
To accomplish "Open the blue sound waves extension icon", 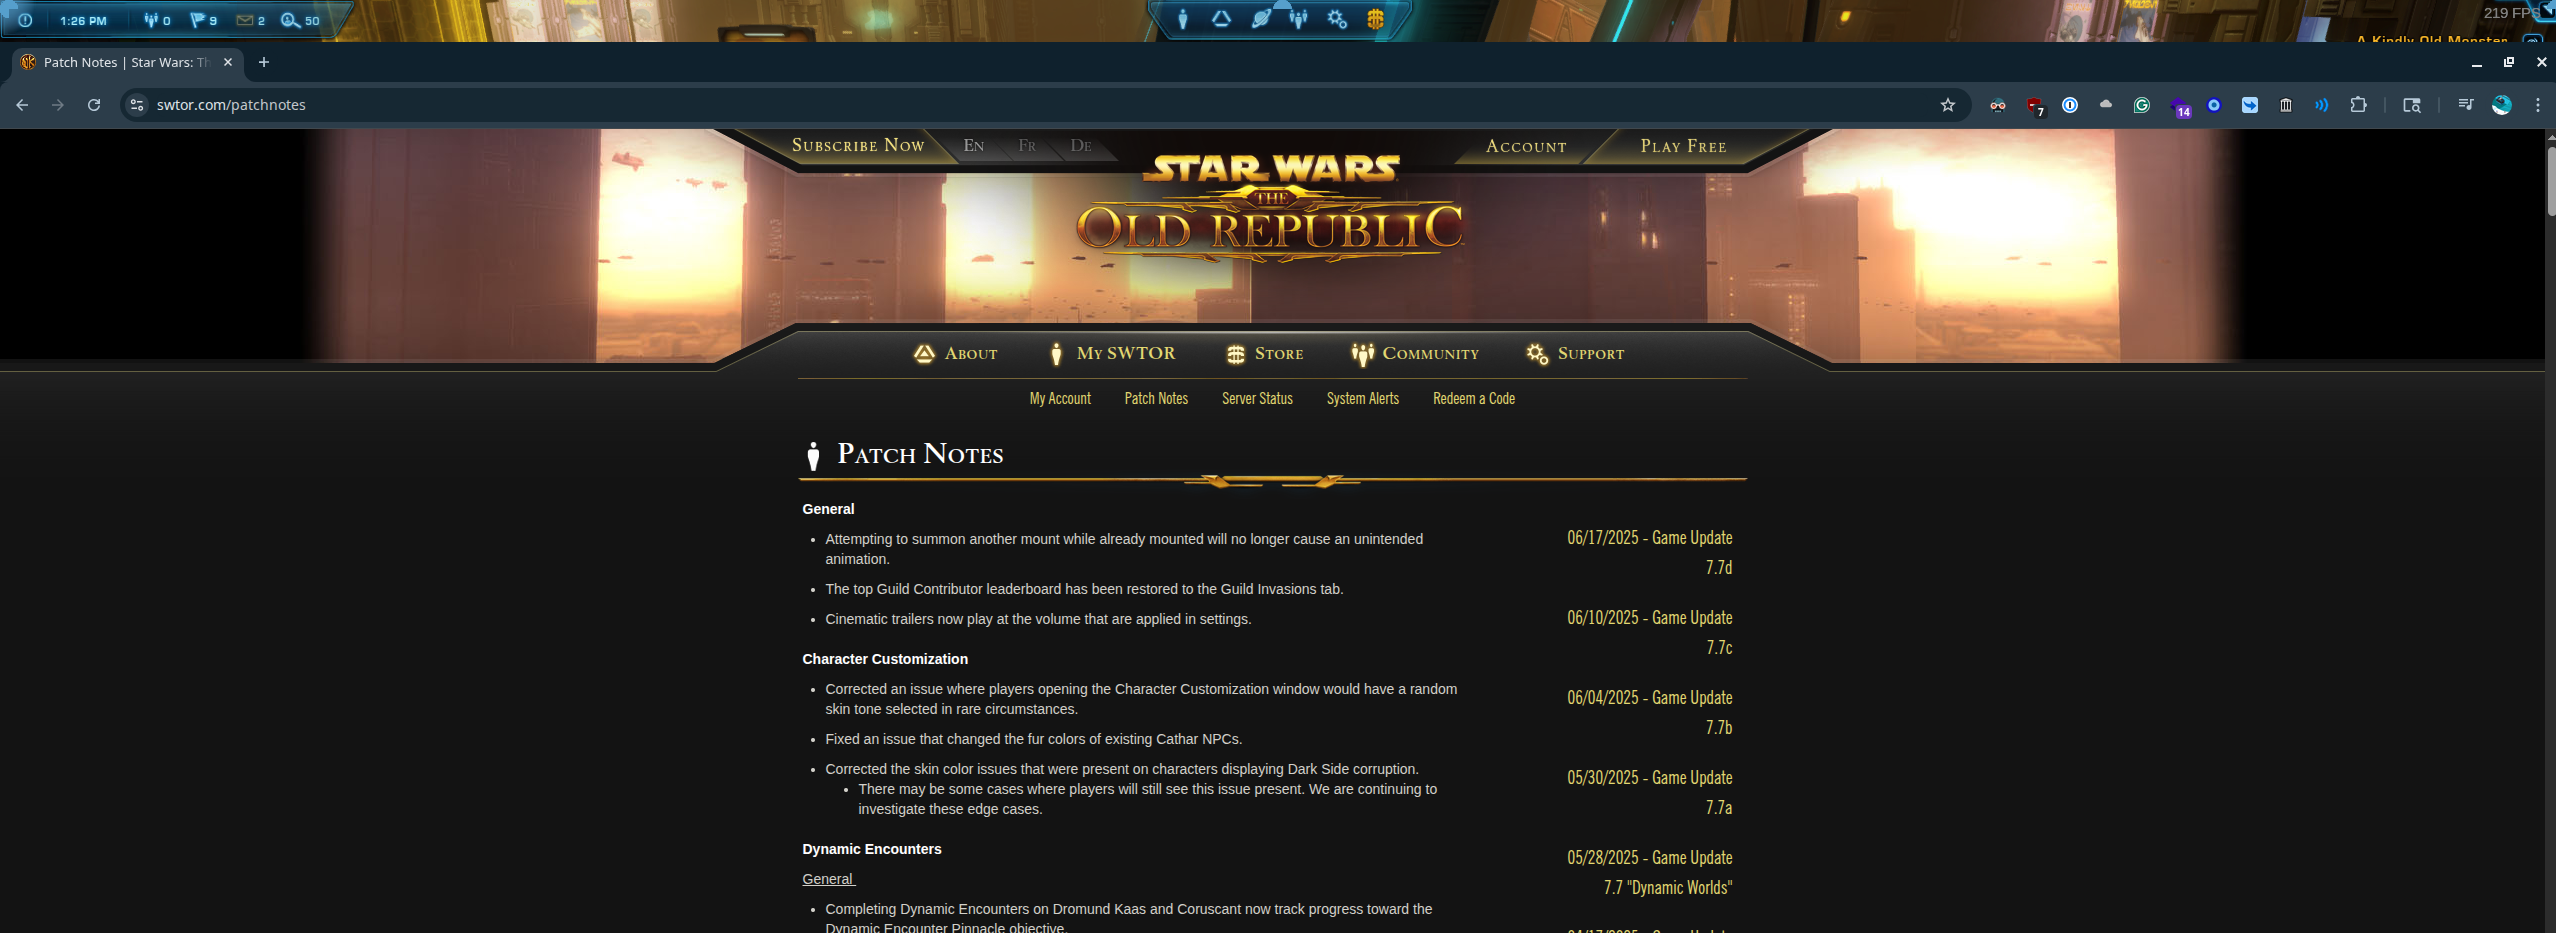I will click(2322, 105).
